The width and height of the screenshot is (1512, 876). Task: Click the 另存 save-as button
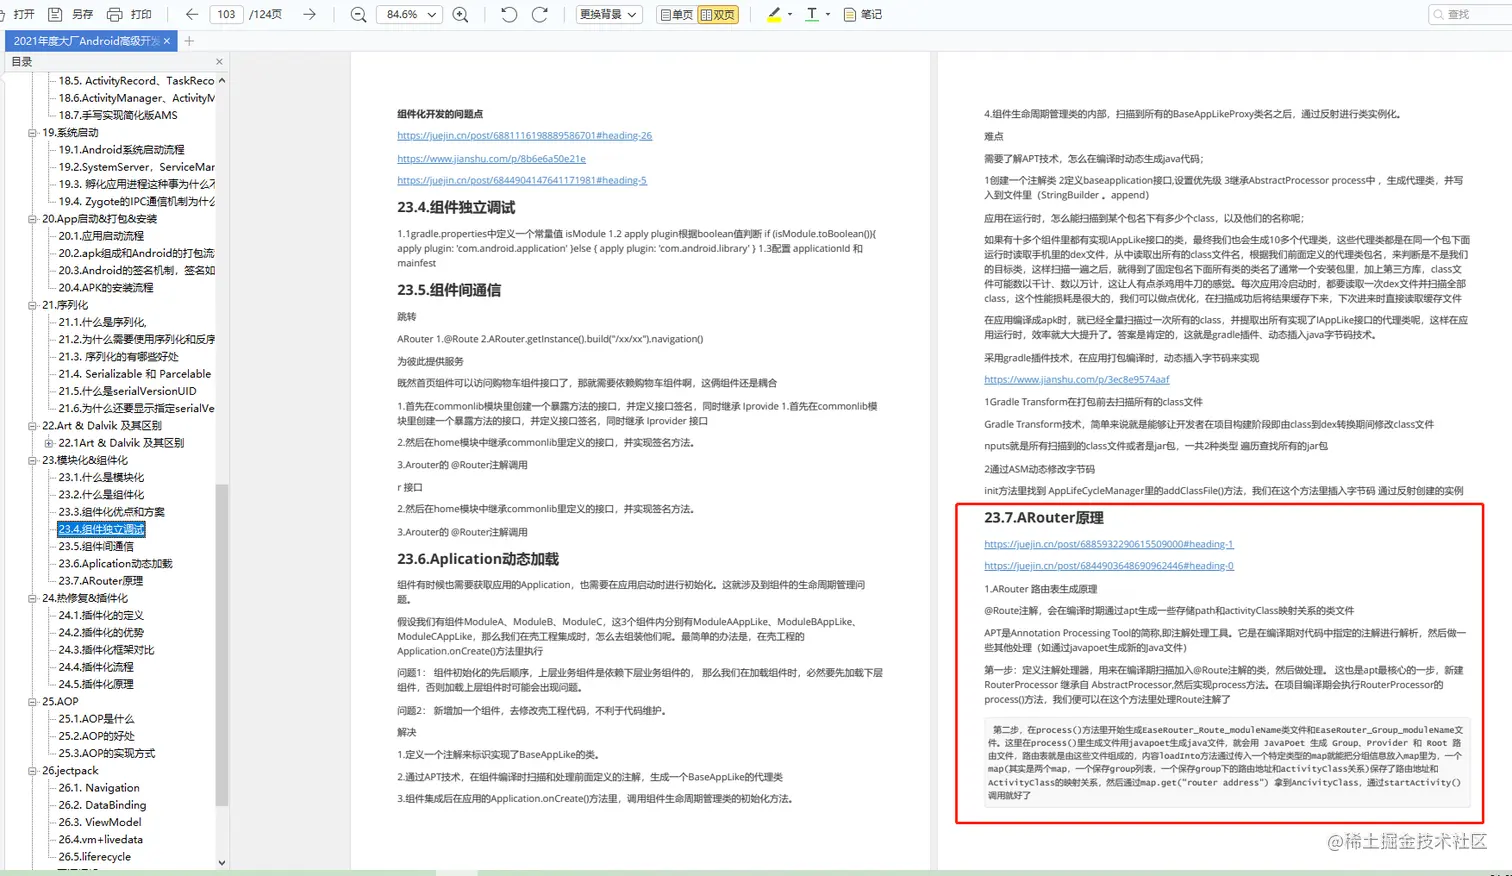pos(71,14)
